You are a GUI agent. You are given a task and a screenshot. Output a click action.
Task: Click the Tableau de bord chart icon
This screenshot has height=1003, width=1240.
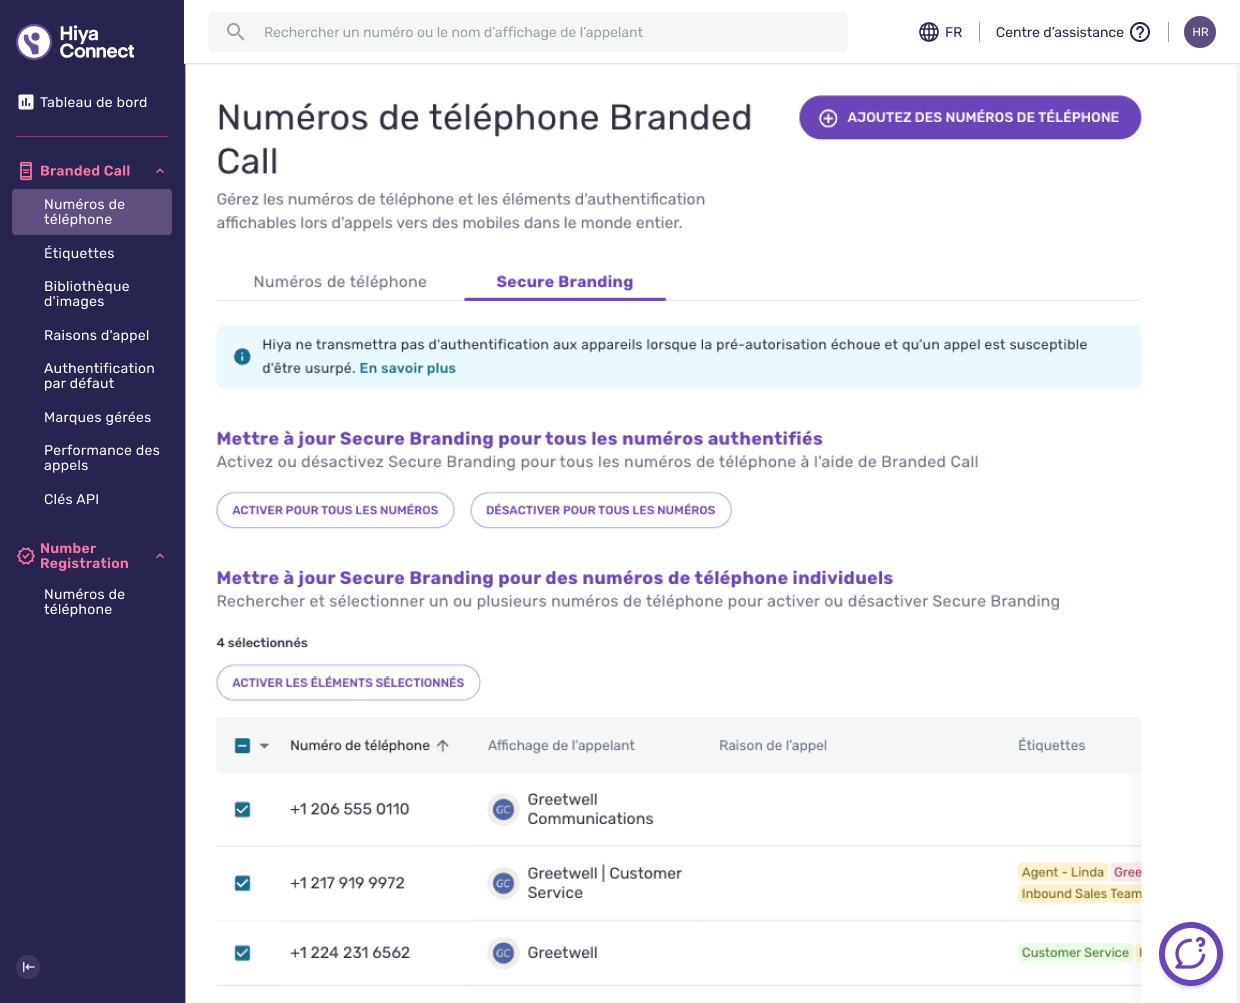(26, 102)
